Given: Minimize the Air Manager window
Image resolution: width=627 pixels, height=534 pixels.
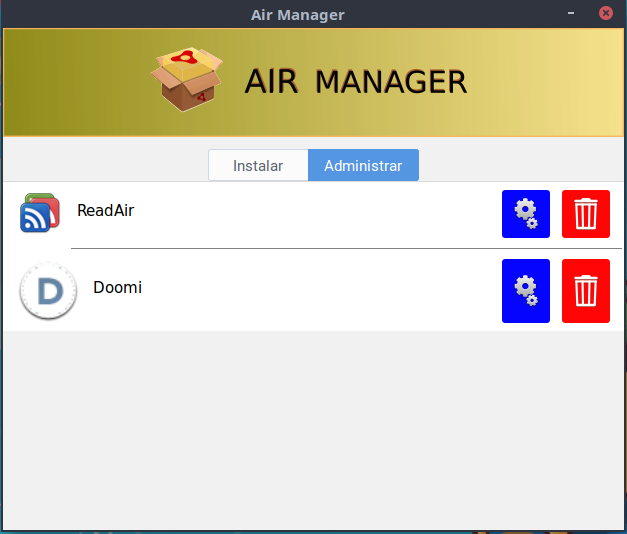Looking at the screenshot, I should 572,14.
